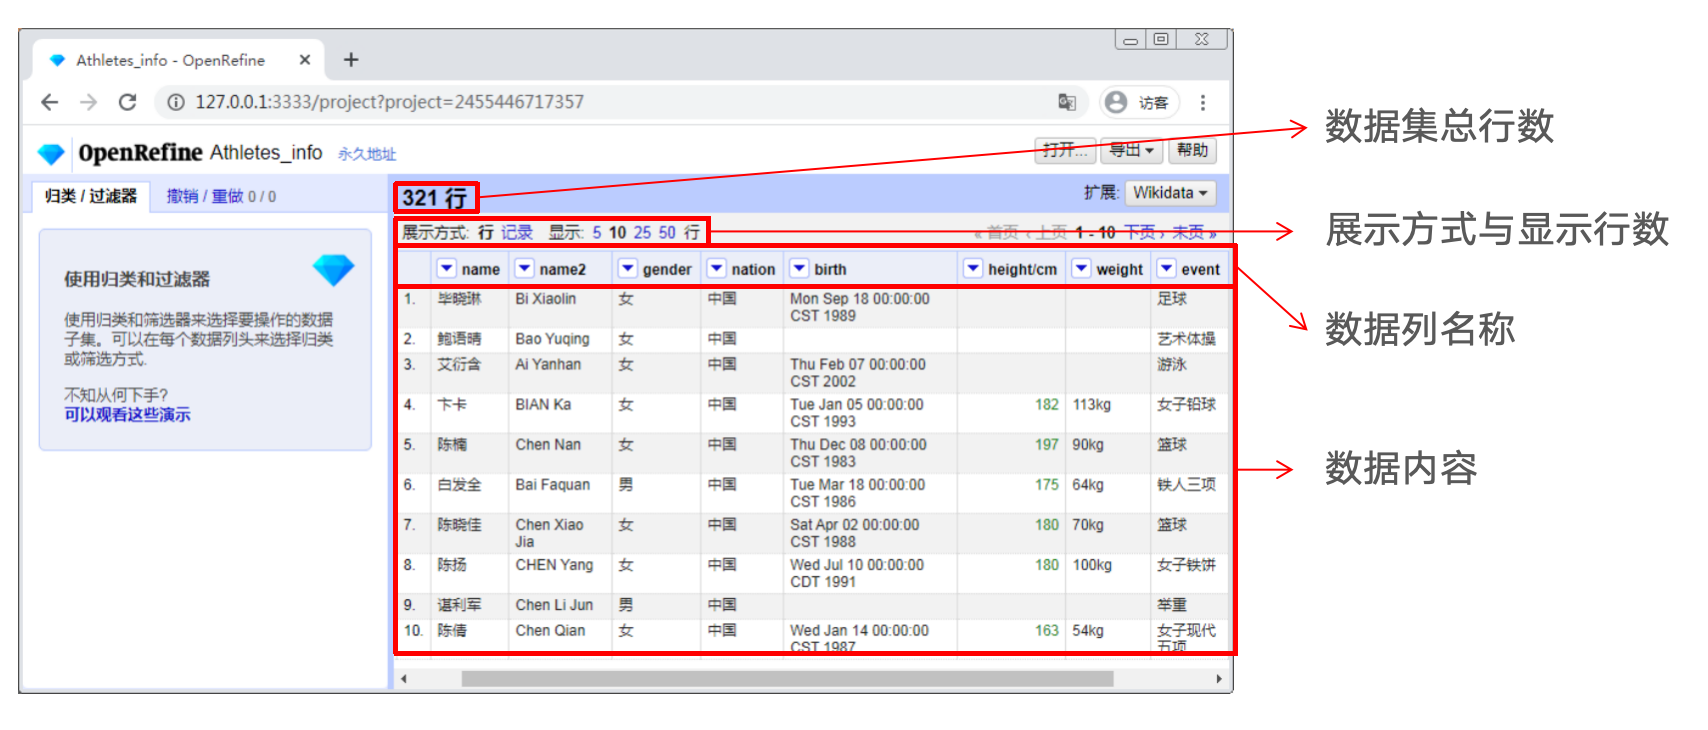Click the scrollbar right arrow
The width and height of the screenshot is (1708, 730).
point(1219,679)
